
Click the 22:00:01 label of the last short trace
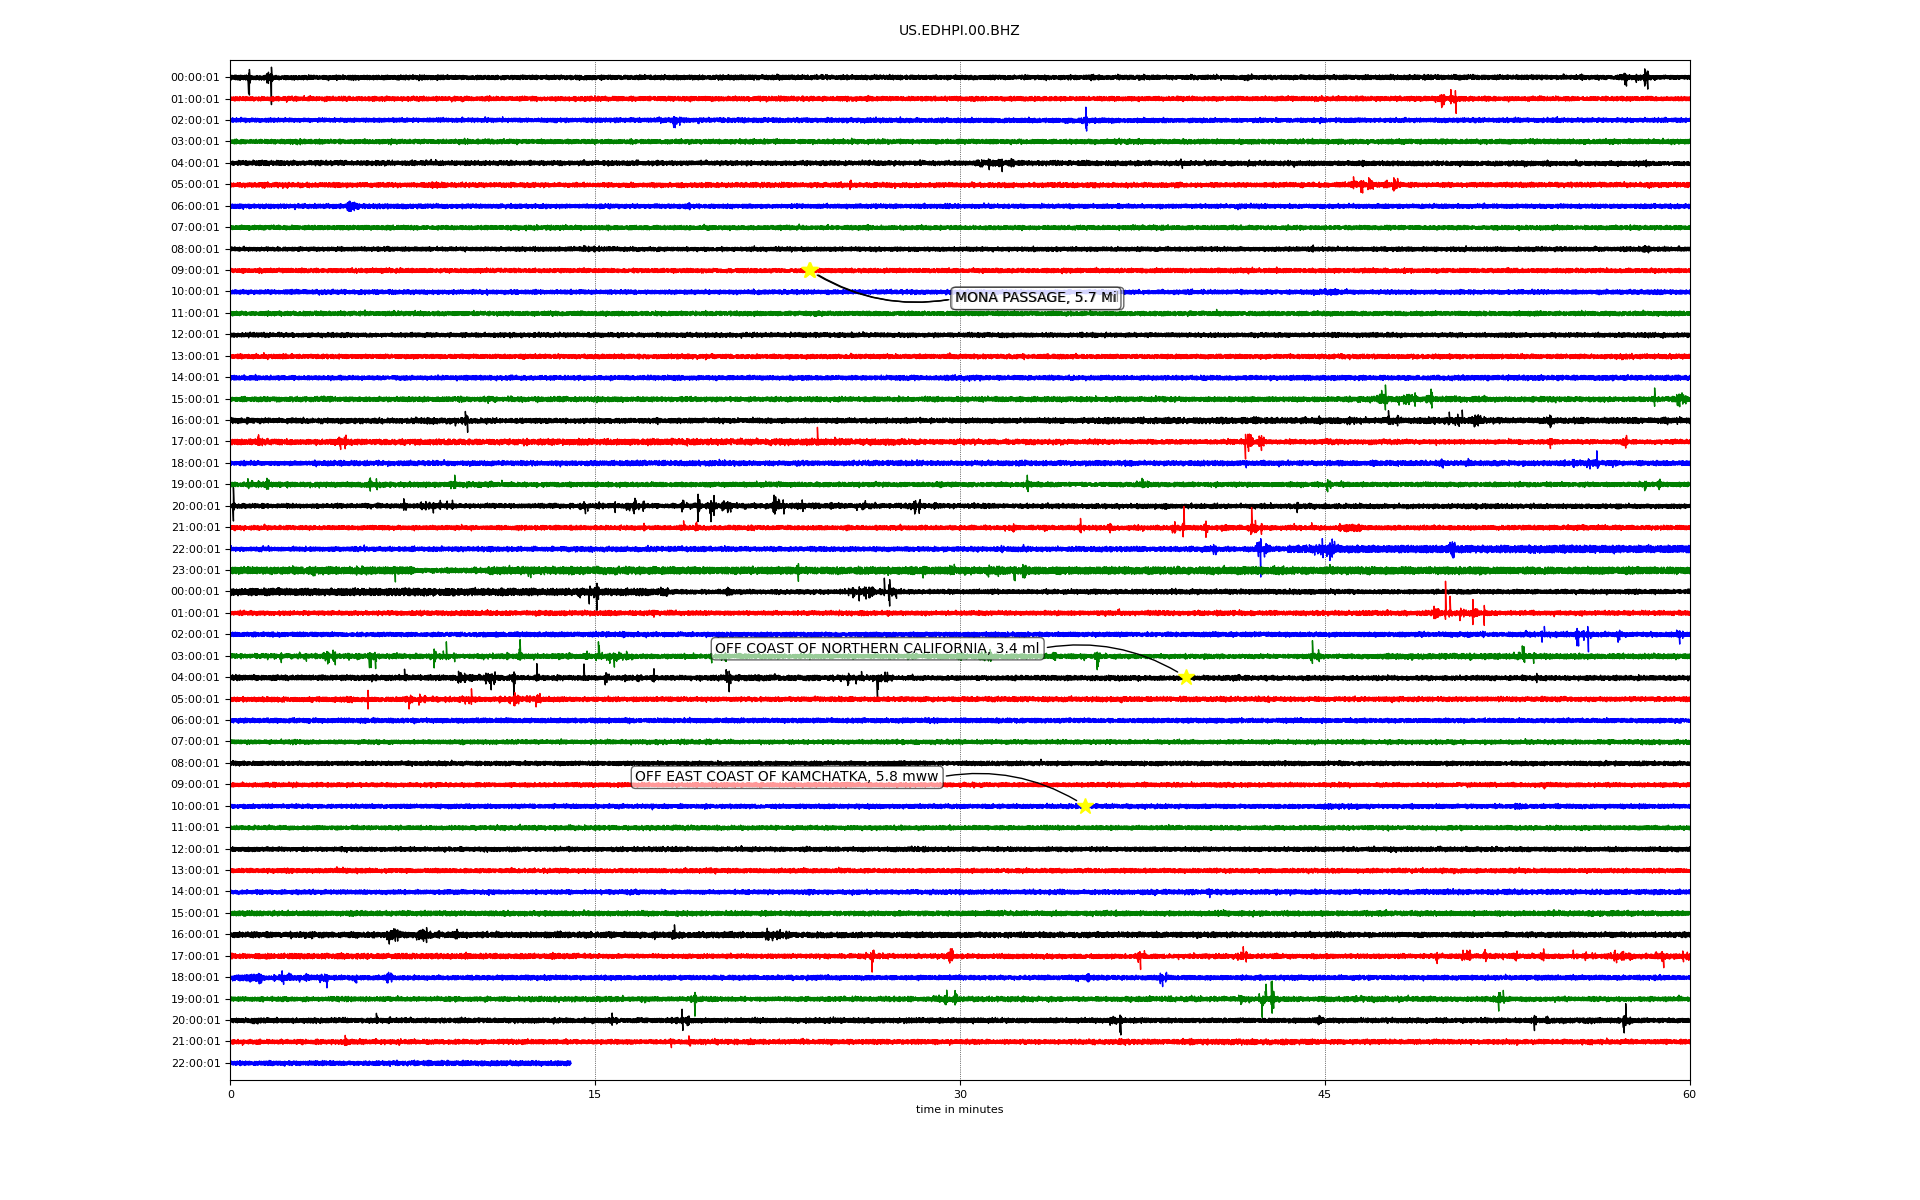[x=195, y=1063]
